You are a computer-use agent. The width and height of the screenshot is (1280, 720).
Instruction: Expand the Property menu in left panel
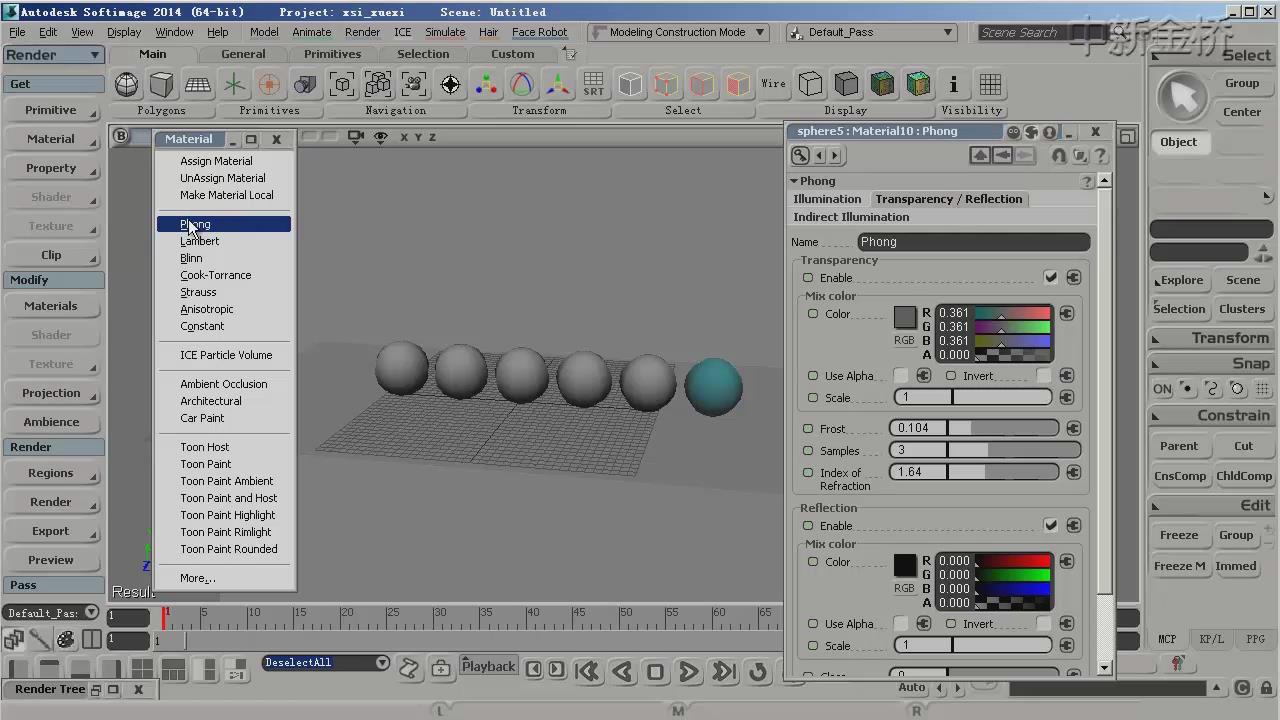[51, 168]
